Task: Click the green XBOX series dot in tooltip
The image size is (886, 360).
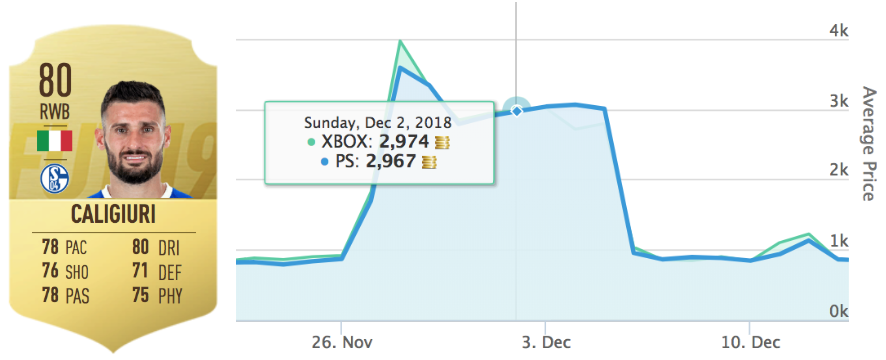Action: click(x=312, y=144)
